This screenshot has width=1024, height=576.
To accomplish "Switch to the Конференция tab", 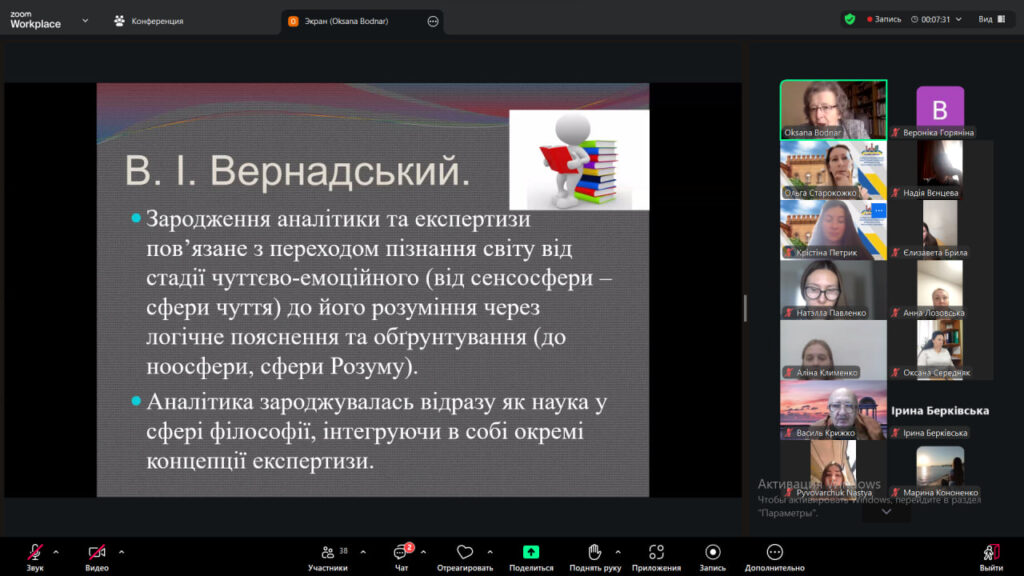I will [x=149, y=20].
